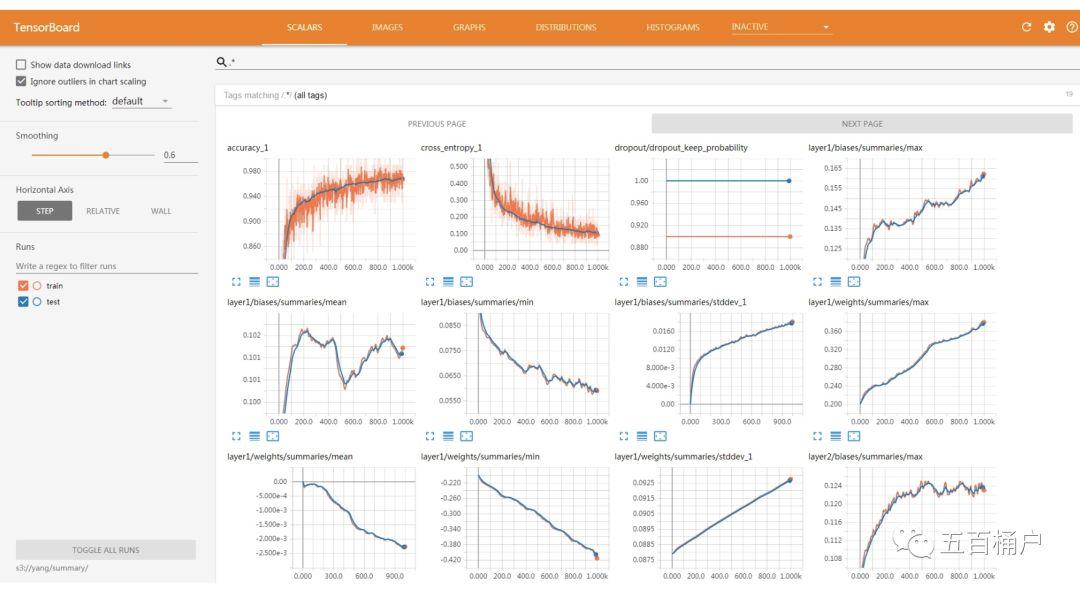This screenshot has width=1080, height=590.
Task: Click the s3://yang/summary/ log directory text
Action: (x=52, y=568)
